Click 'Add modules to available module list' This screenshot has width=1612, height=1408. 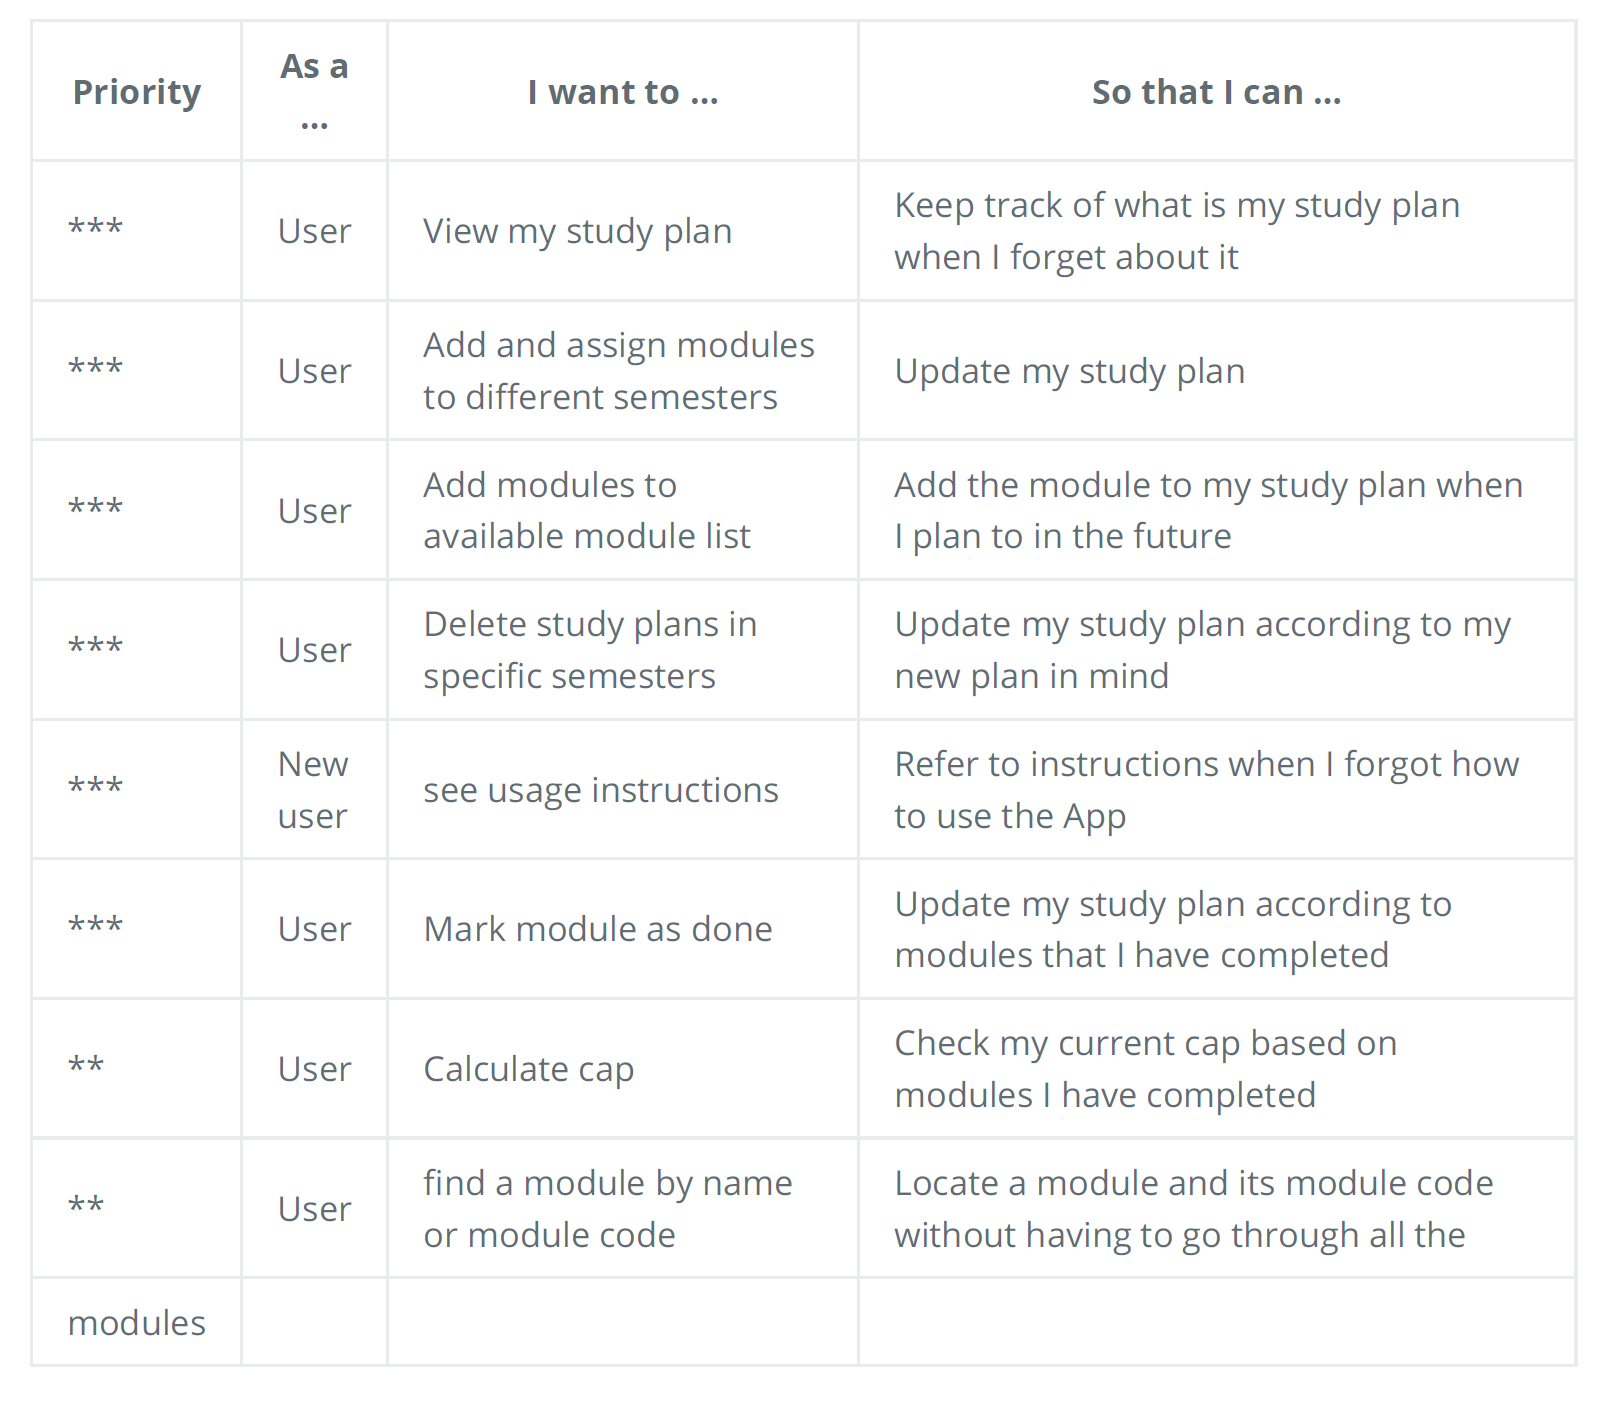(x=586, y=510)
